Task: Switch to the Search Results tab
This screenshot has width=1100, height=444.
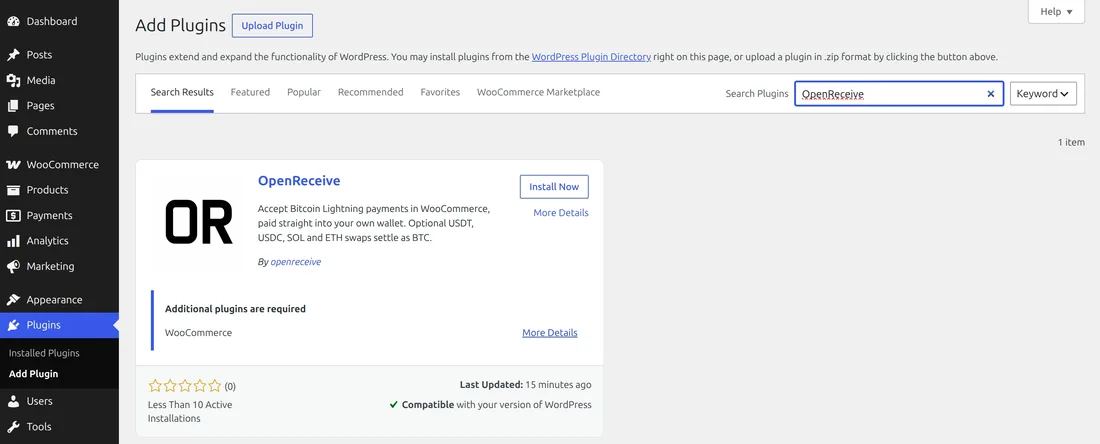Action: pos(182,93)
